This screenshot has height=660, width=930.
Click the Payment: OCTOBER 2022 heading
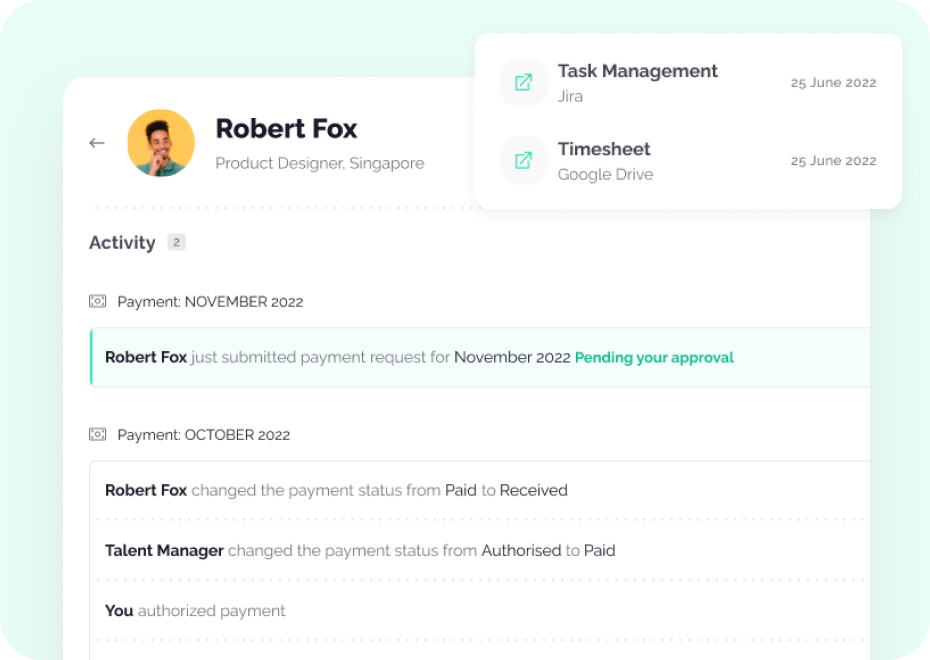(x=204, y=435)
